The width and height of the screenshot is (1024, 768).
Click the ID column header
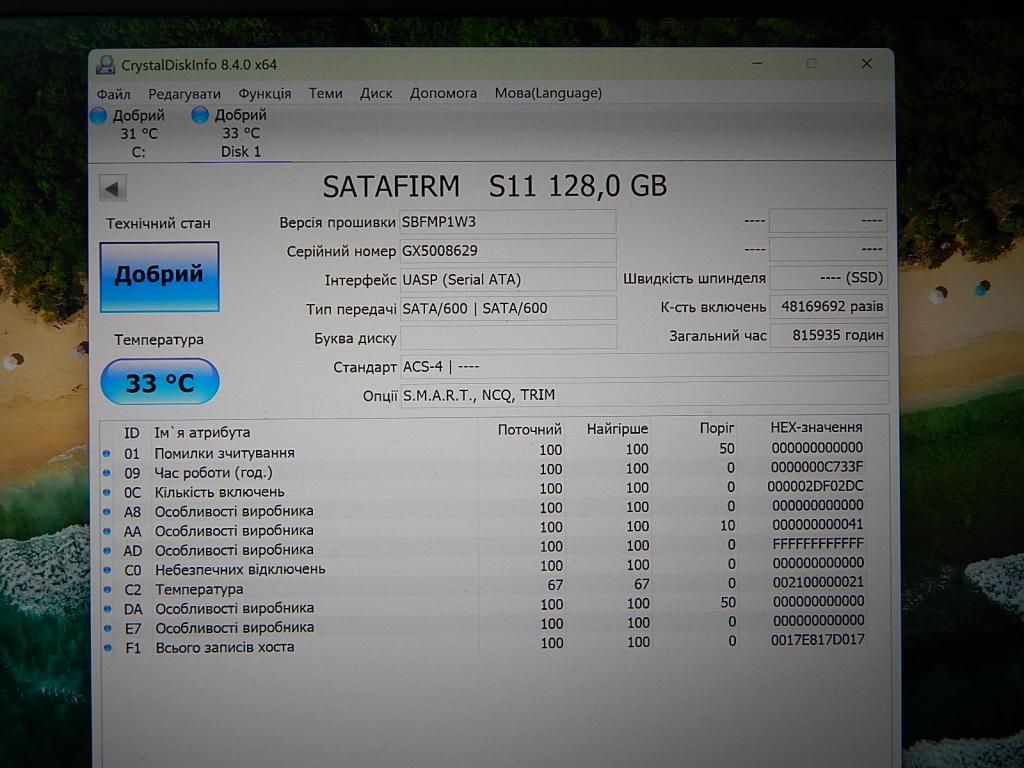[x=131, y=433]
